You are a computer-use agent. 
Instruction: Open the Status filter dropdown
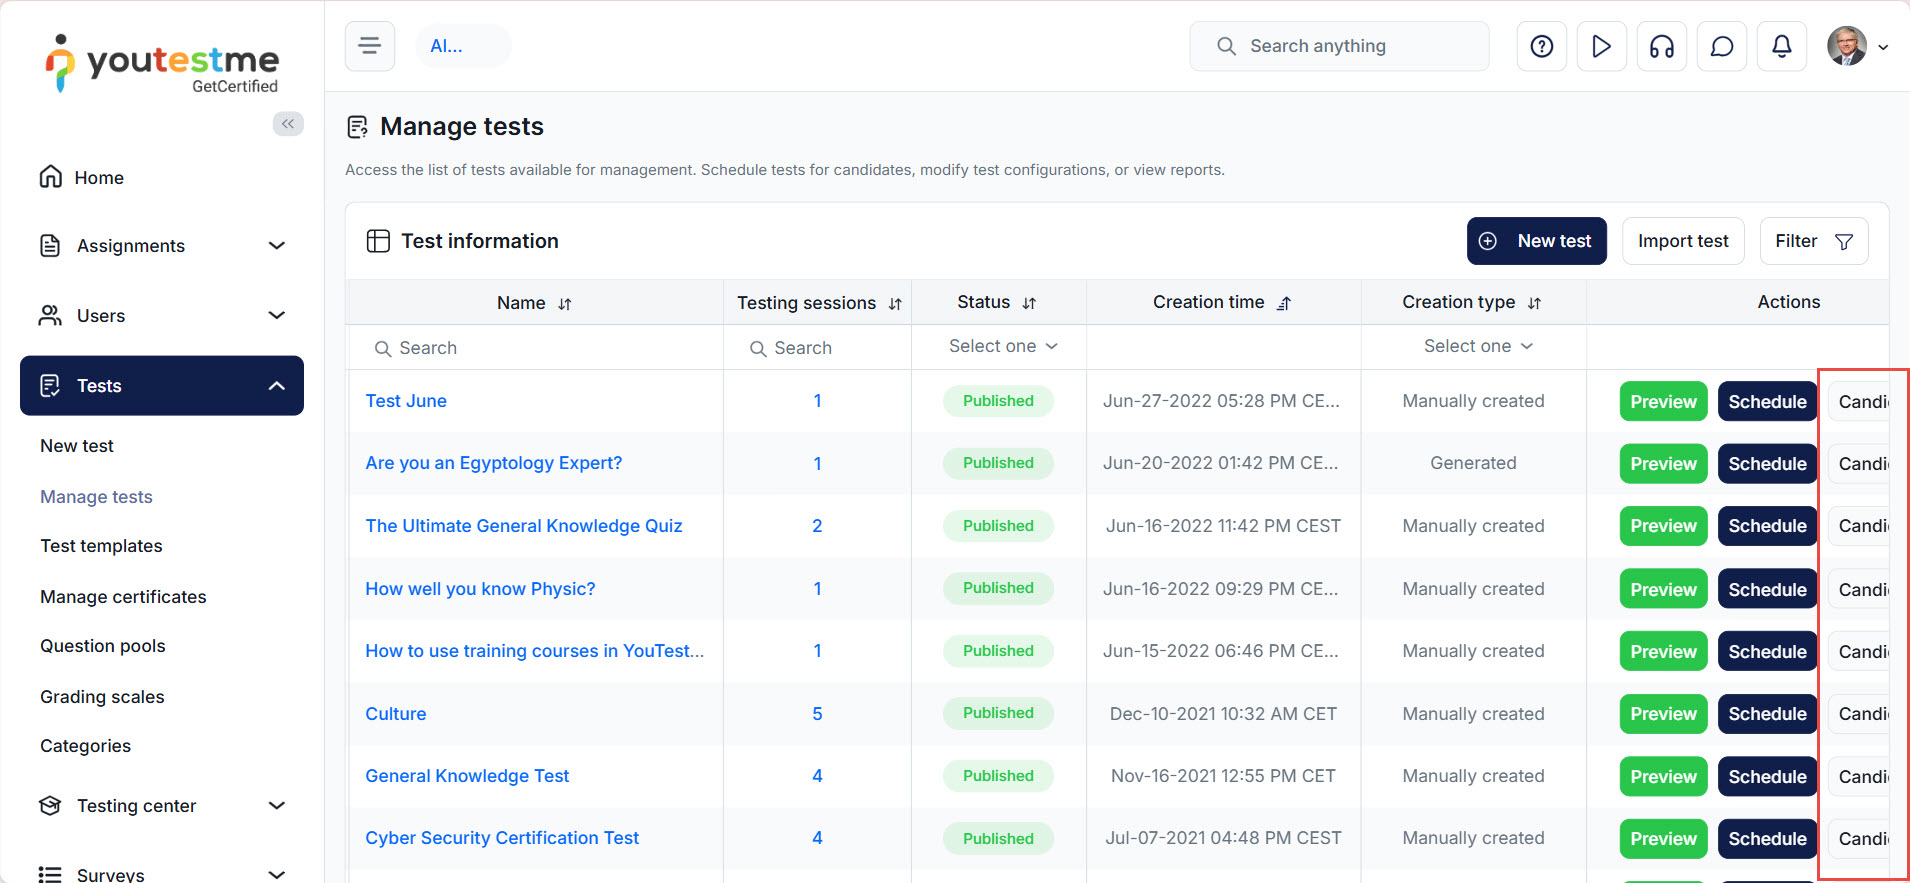pos(1002,346)
